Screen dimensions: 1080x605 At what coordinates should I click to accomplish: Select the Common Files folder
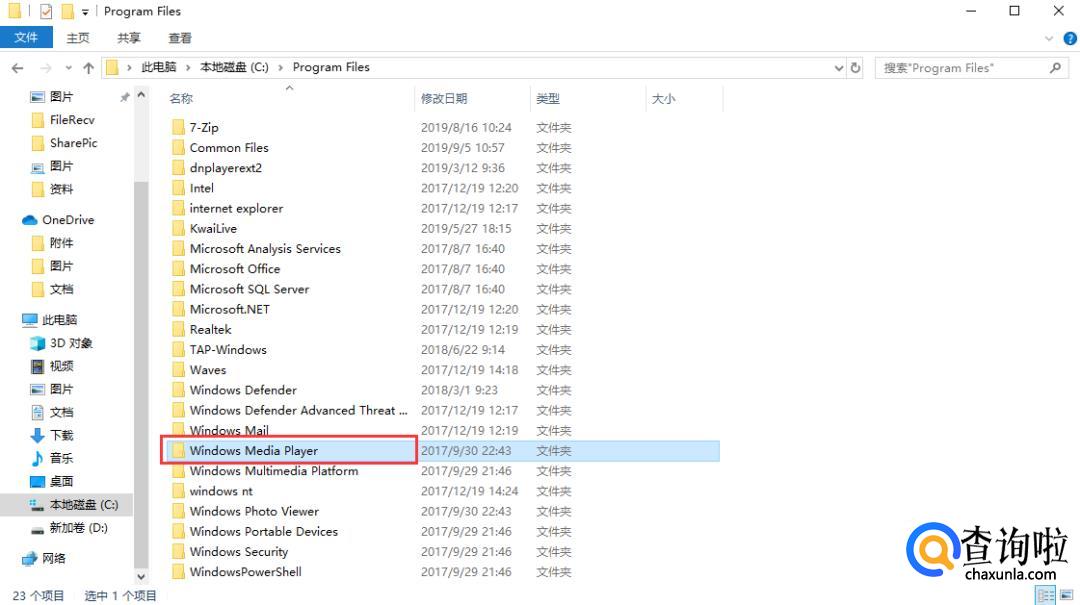[x=229, y=147]
